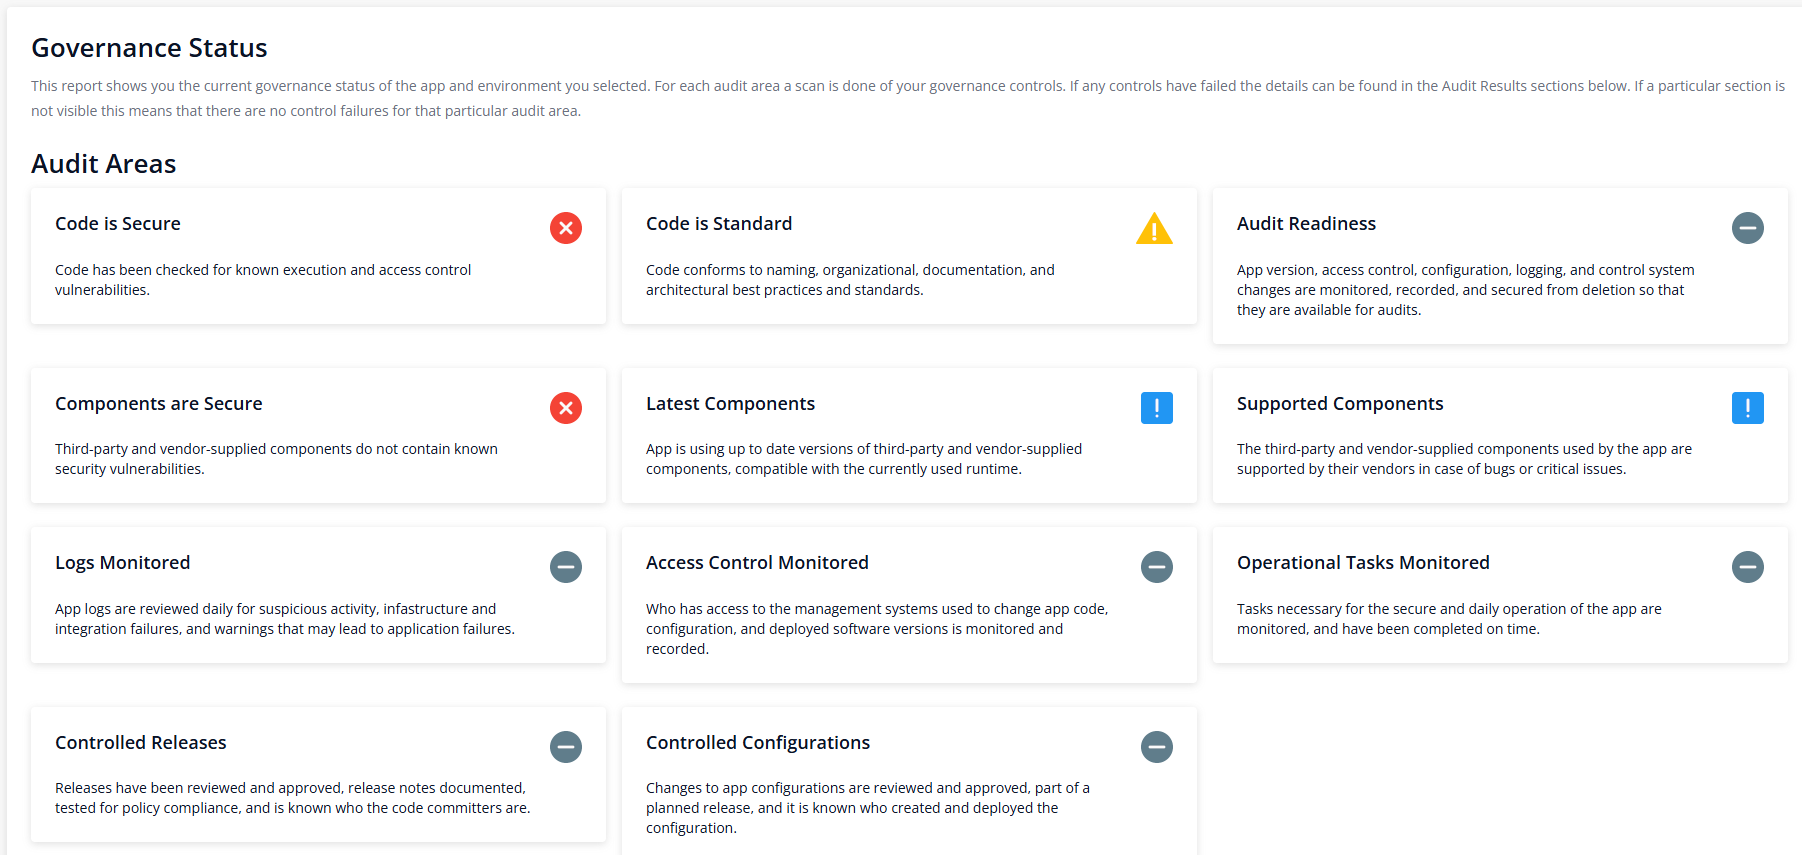Open the Latest Components card title
The height and width of the screenshot is (855, 1802).
click(x=730, y=404)
